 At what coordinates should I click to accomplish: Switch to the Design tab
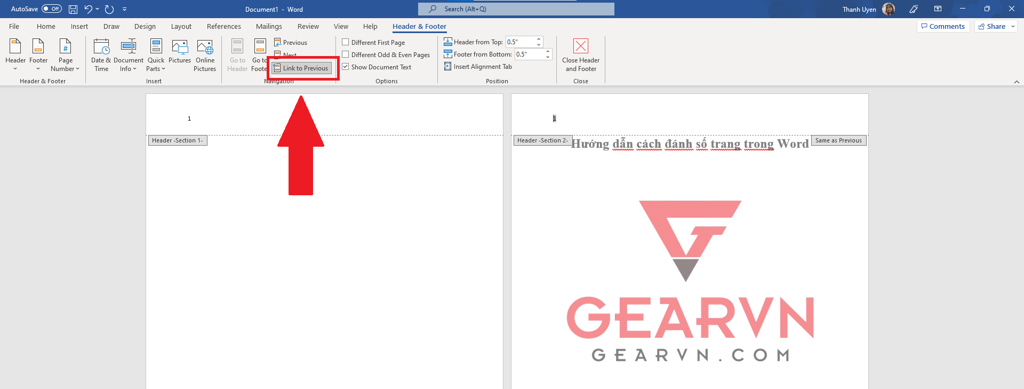click(145, 27)
